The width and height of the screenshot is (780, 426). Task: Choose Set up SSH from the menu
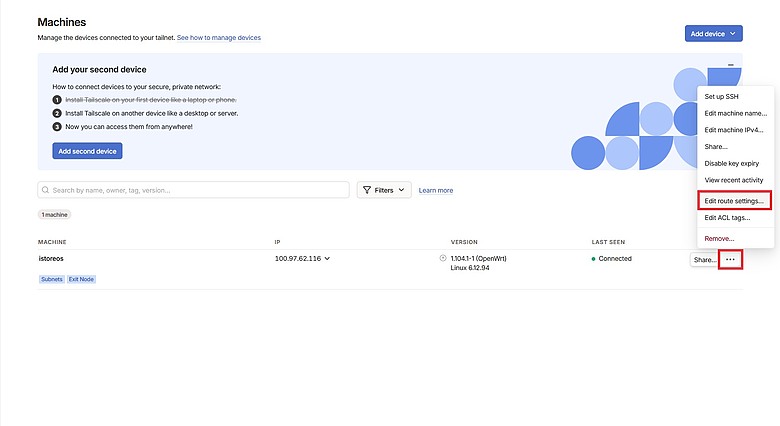721,97
